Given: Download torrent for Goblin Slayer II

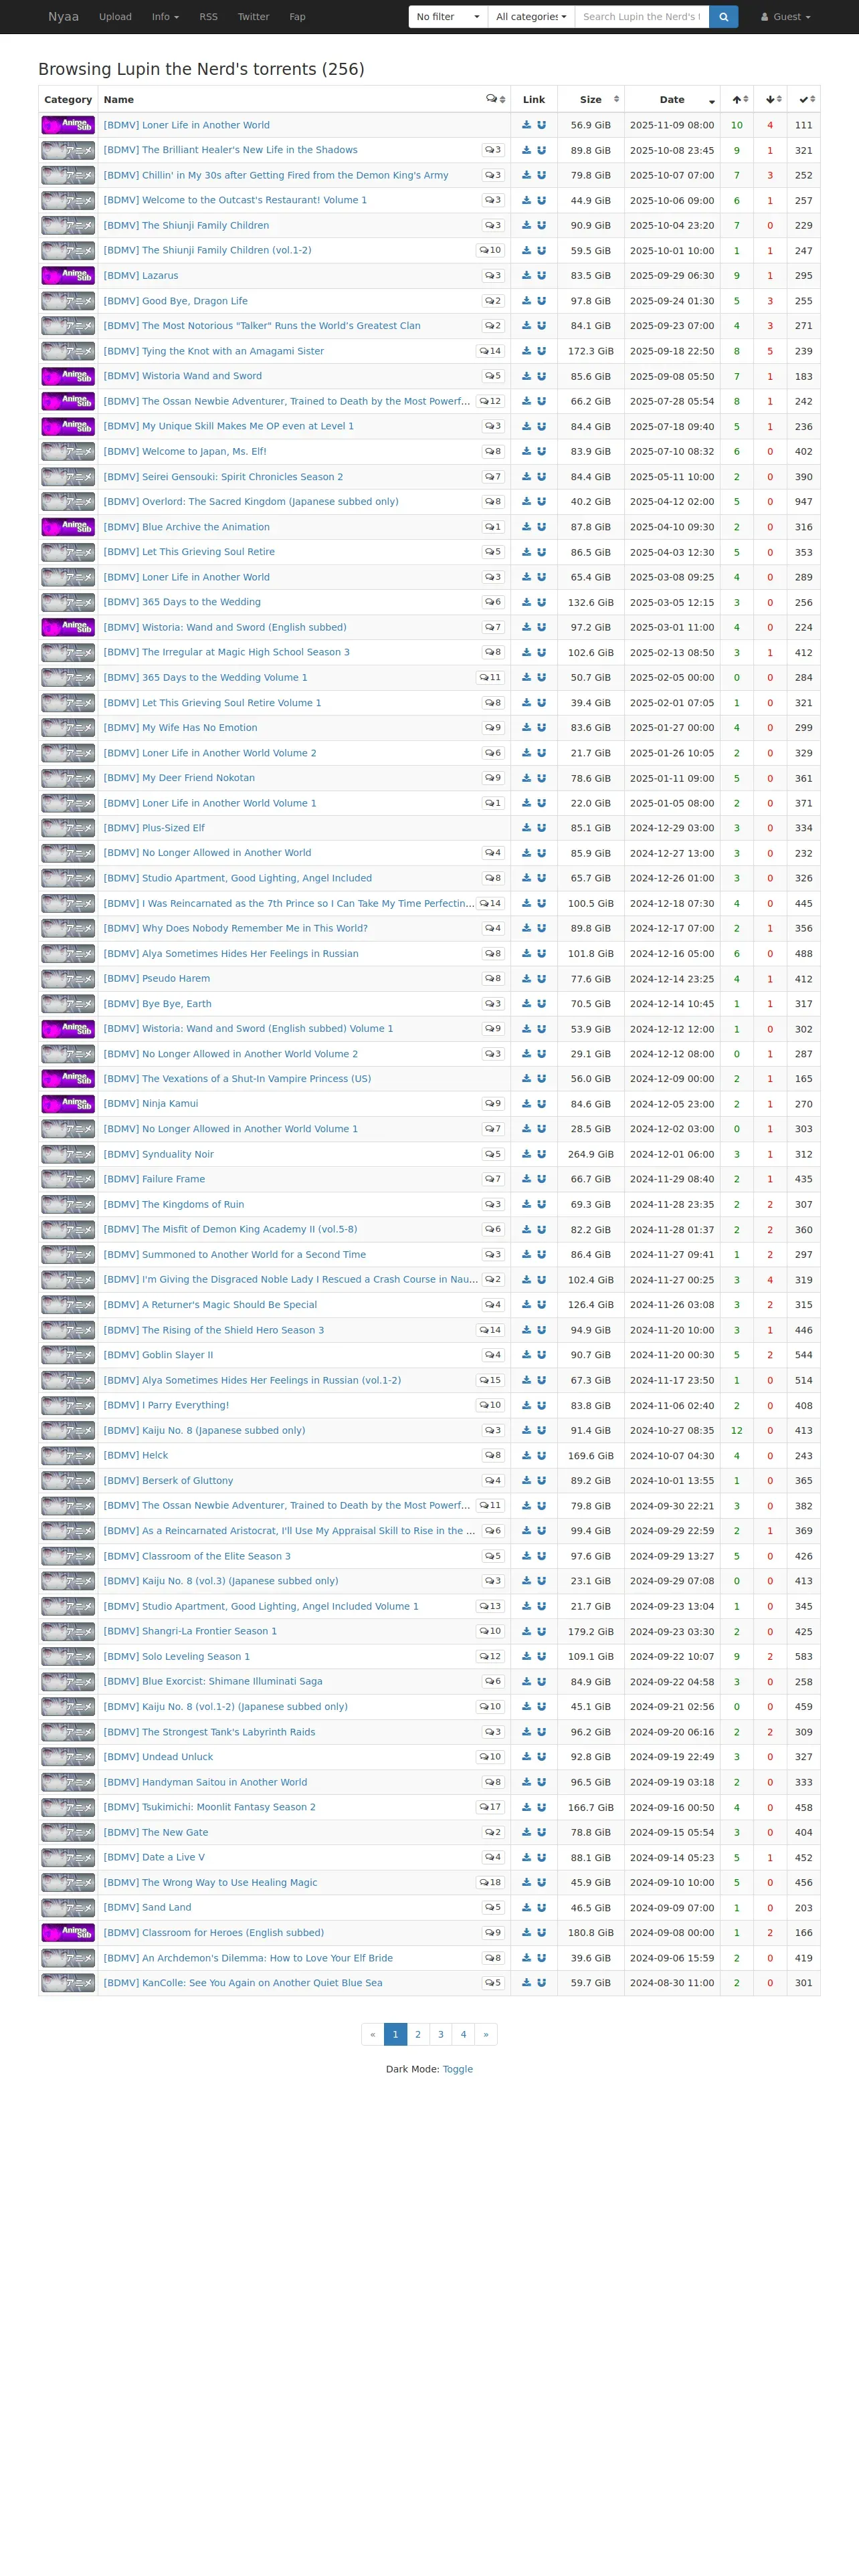Looking at the screenshot, I should point(527,1355).
